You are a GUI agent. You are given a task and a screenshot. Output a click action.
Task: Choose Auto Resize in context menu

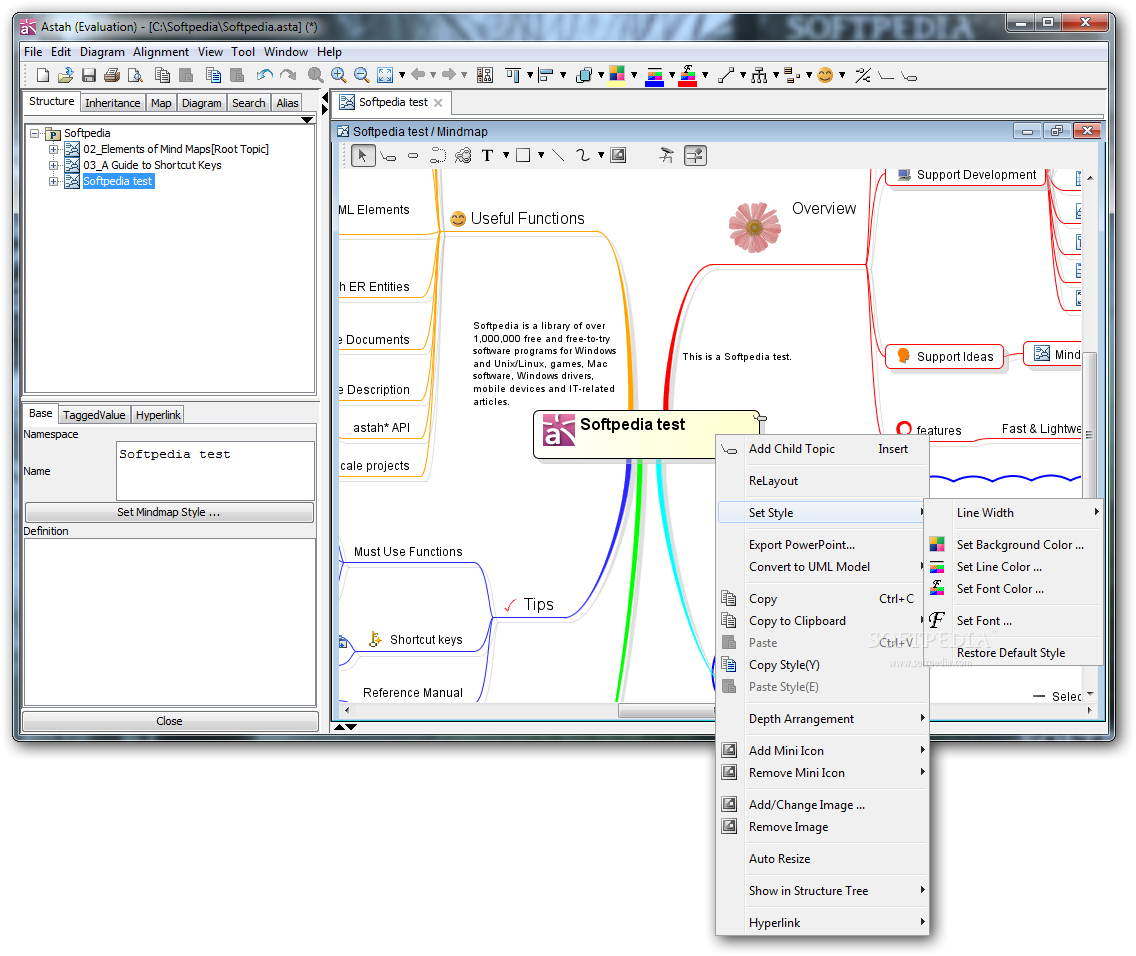tap(822, 859)
